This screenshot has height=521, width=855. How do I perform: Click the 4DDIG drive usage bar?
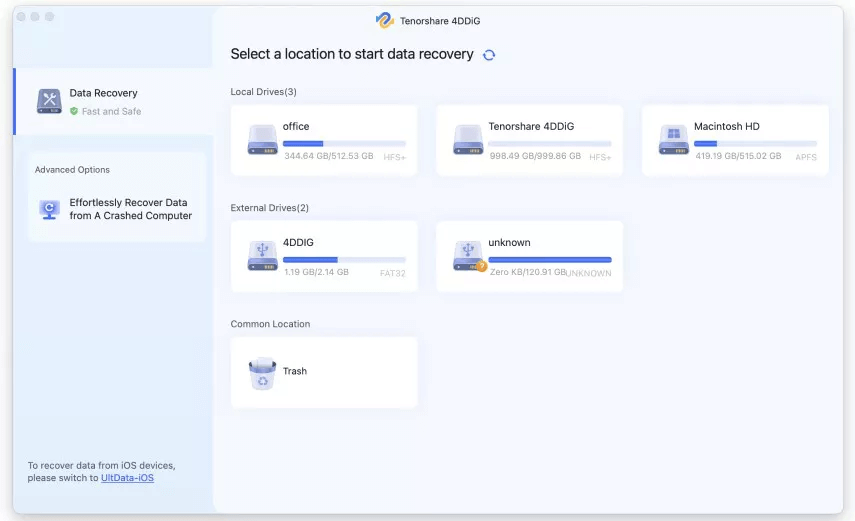pyautogui.click(x=344, y=260)
